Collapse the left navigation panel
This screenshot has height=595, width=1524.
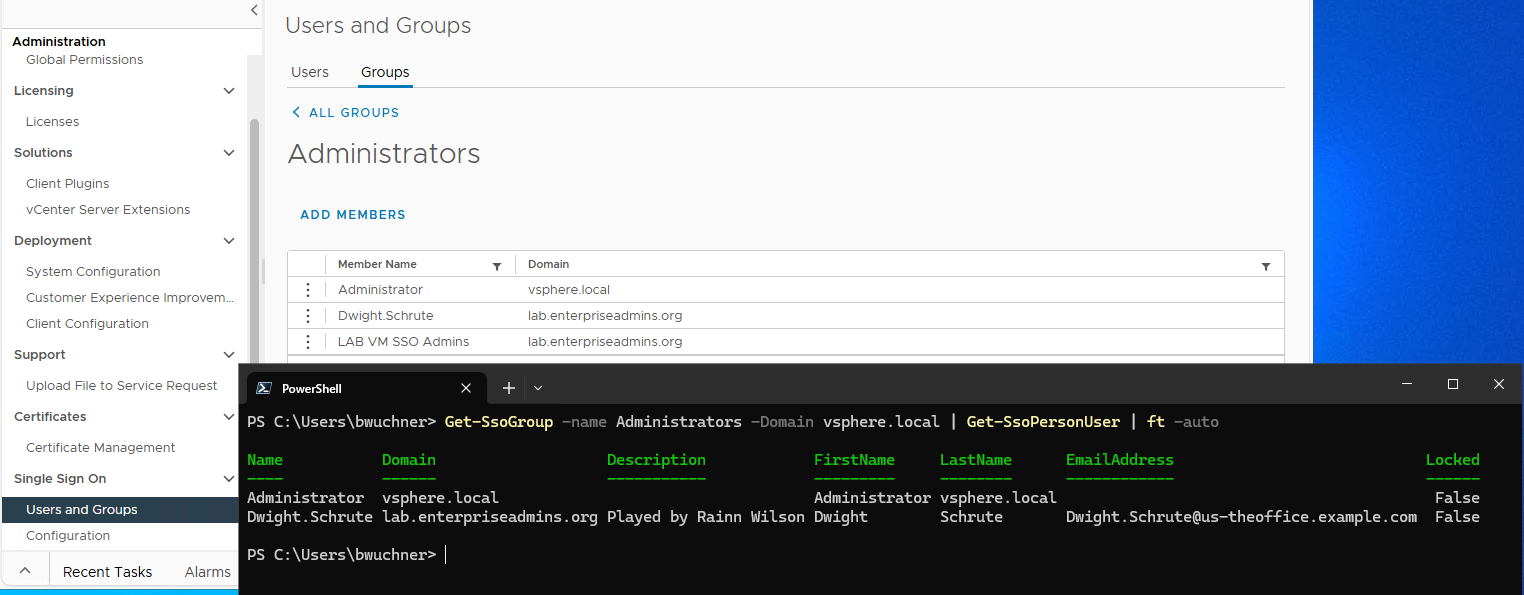tap(254, 10)
